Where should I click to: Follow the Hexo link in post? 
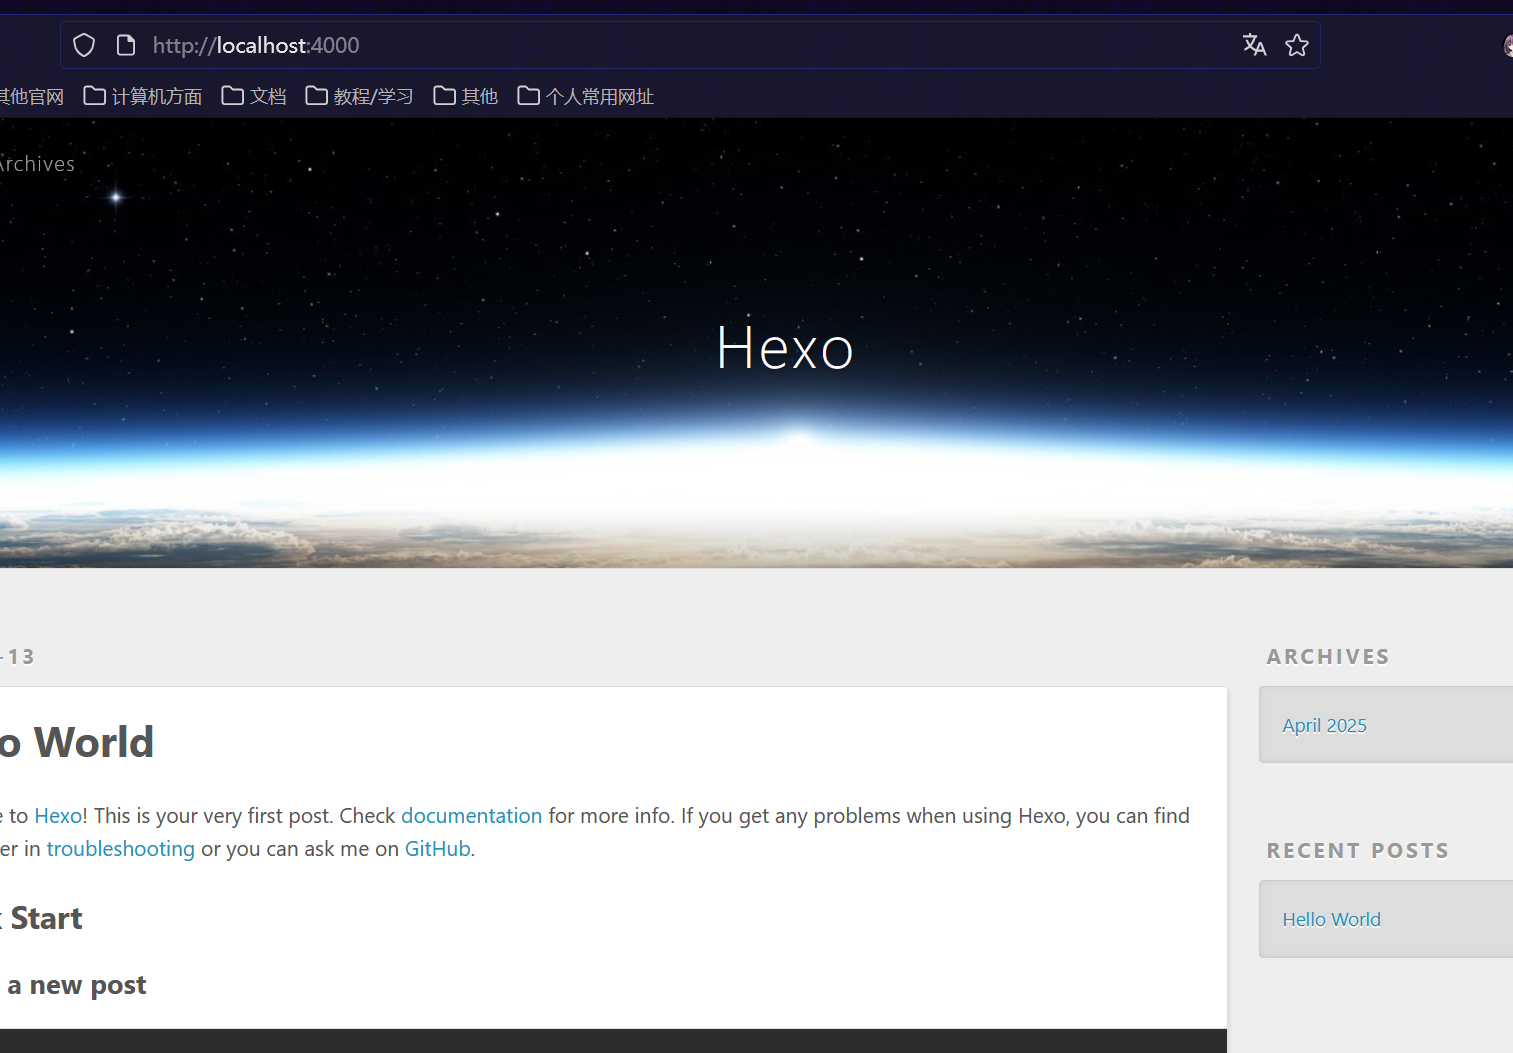(58, 815)
